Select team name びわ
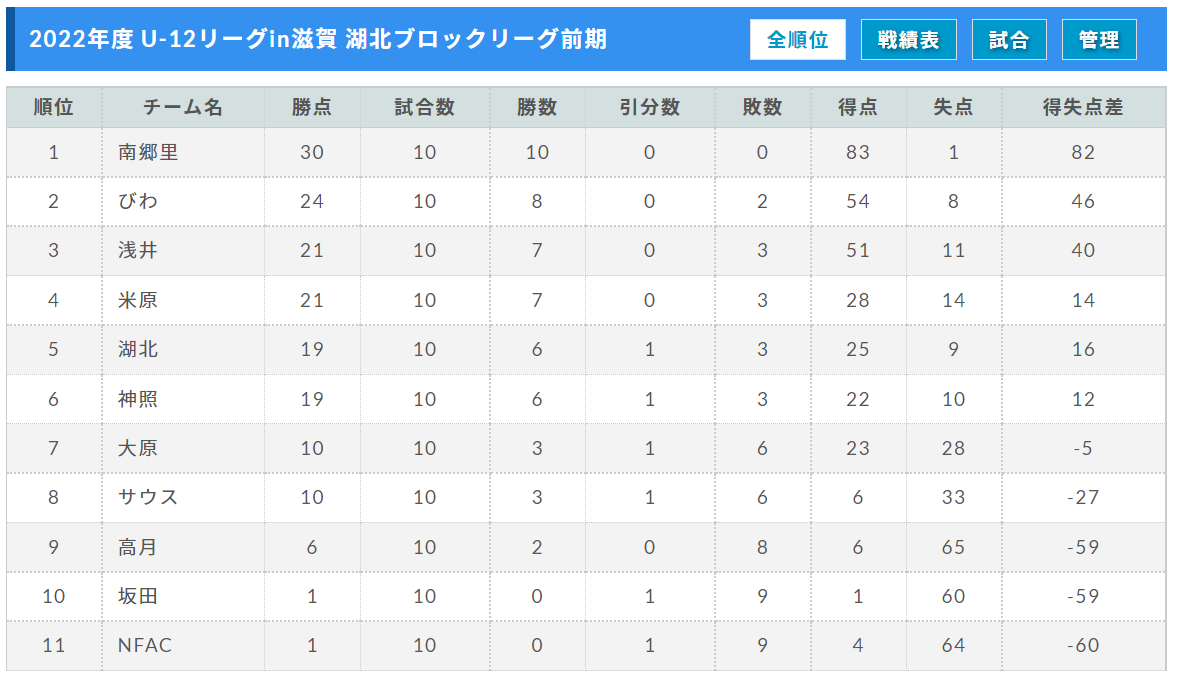 click(x=138, y=201)
